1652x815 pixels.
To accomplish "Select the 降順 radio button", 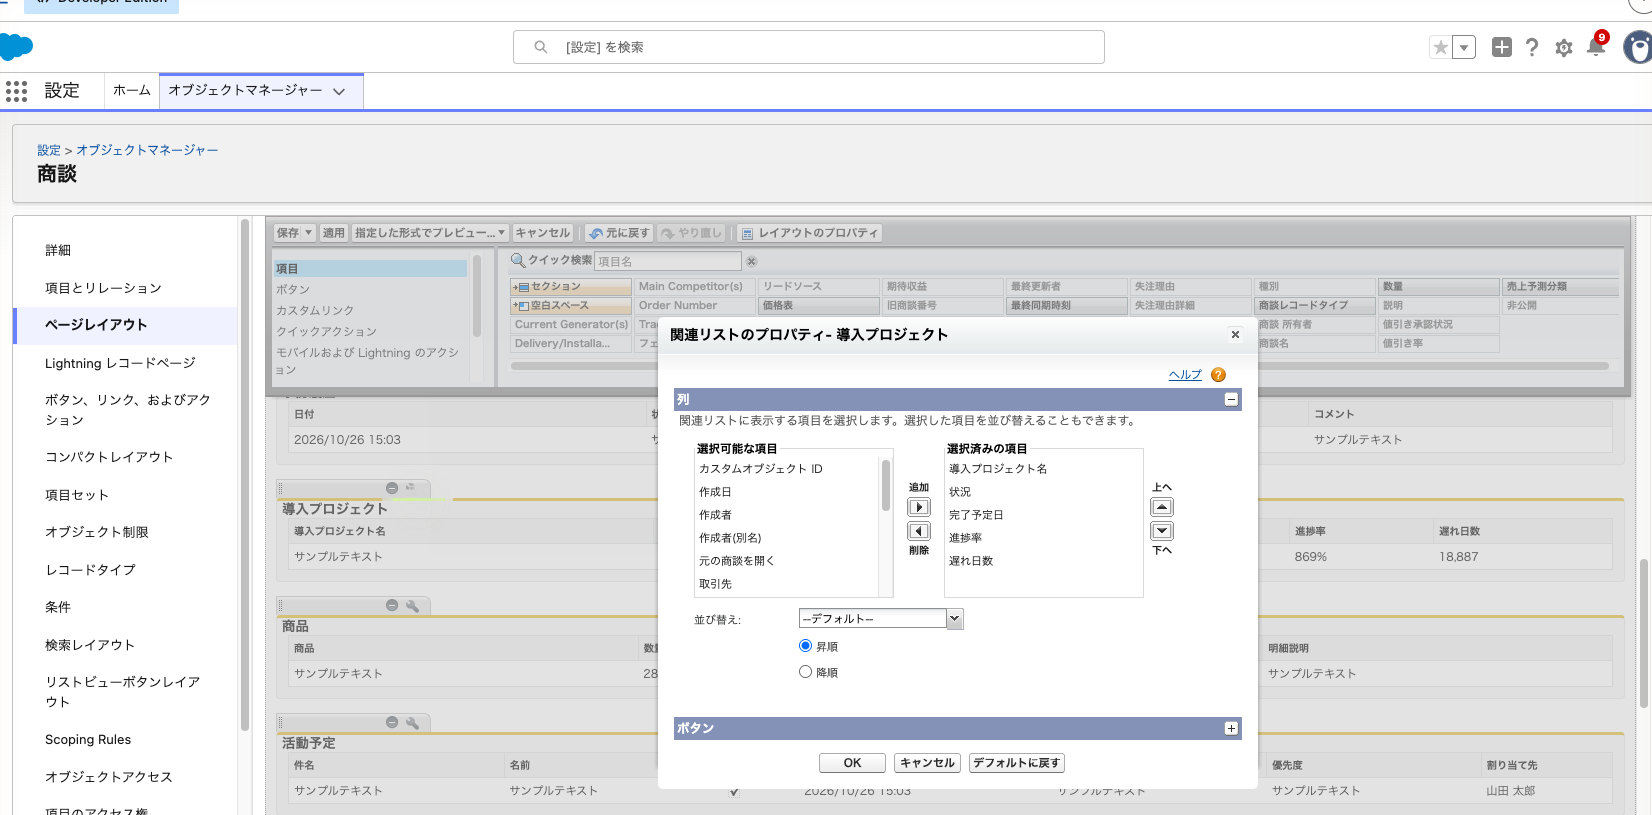I will 805,672.
